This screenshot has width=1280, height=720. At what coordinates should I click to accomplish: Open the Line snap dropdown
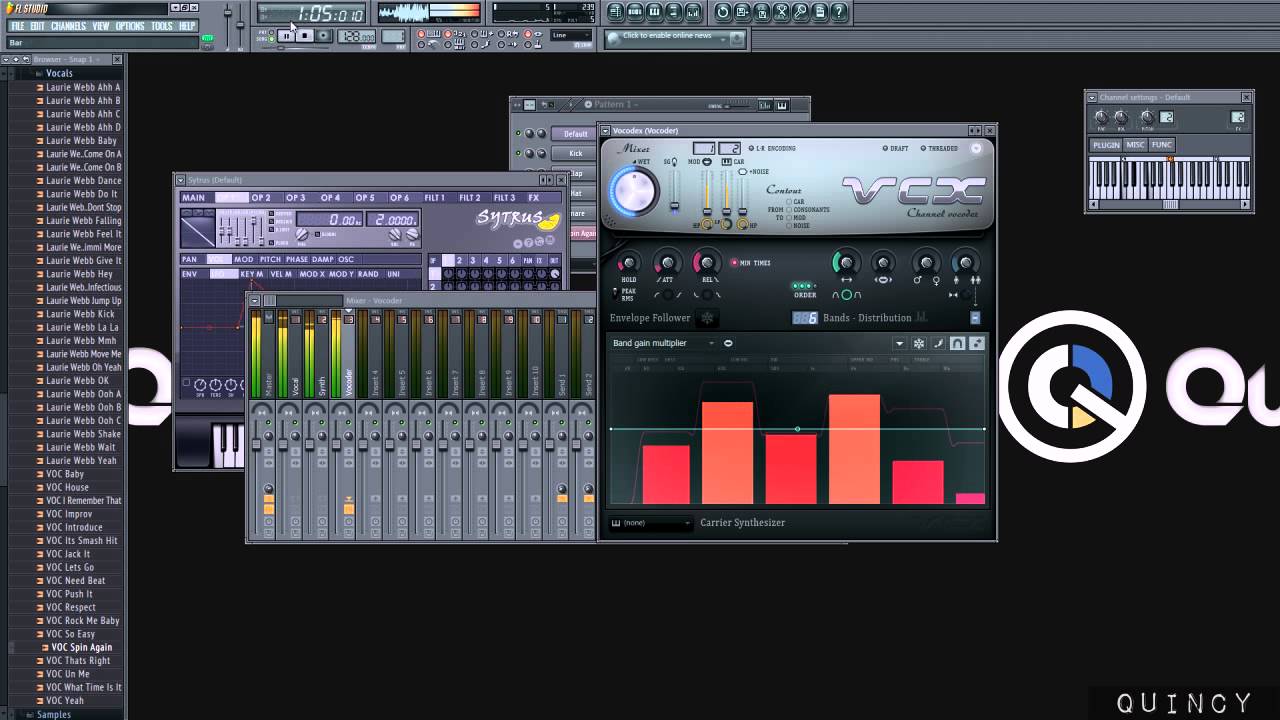(x=571, y=35)
